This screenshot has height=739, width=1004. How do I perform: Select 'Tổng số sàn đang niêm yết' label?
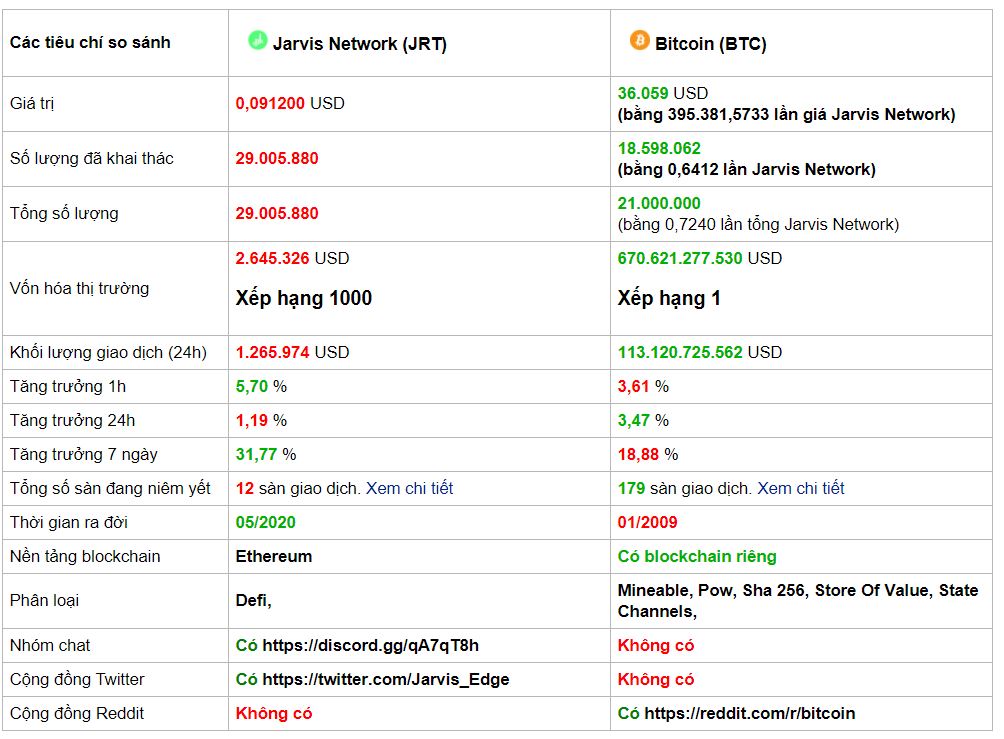point(110,489)
